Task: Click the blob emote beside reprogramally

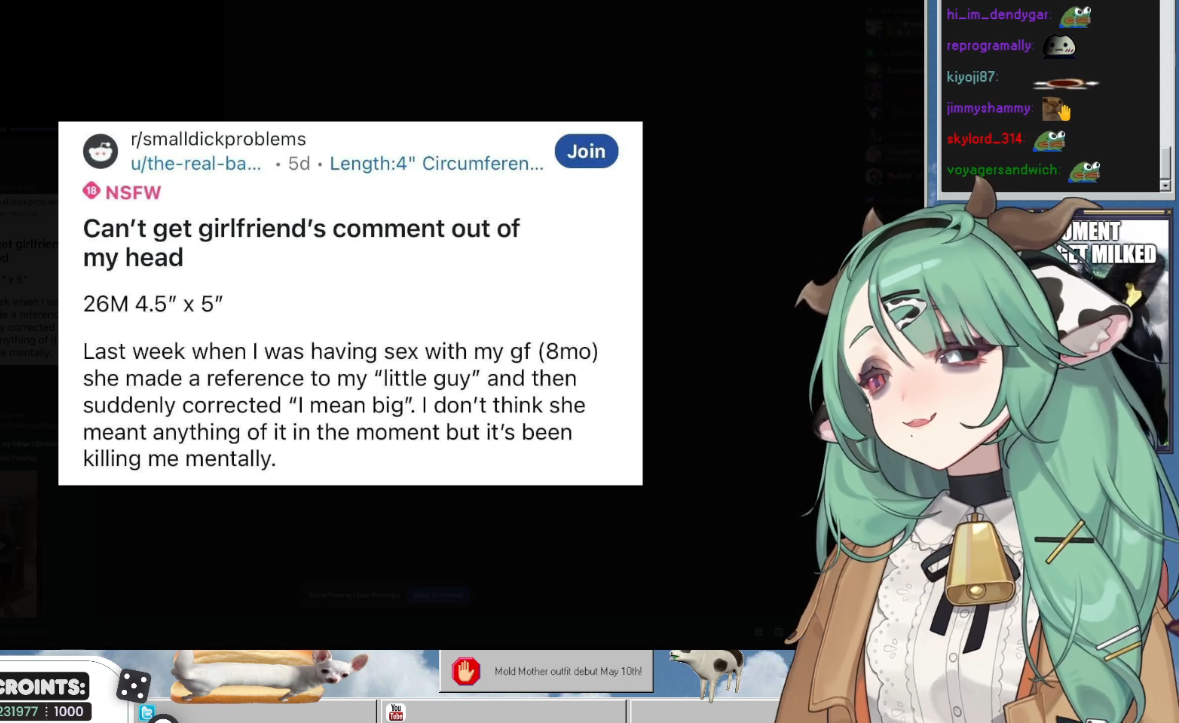Action: pos(1059,47)
